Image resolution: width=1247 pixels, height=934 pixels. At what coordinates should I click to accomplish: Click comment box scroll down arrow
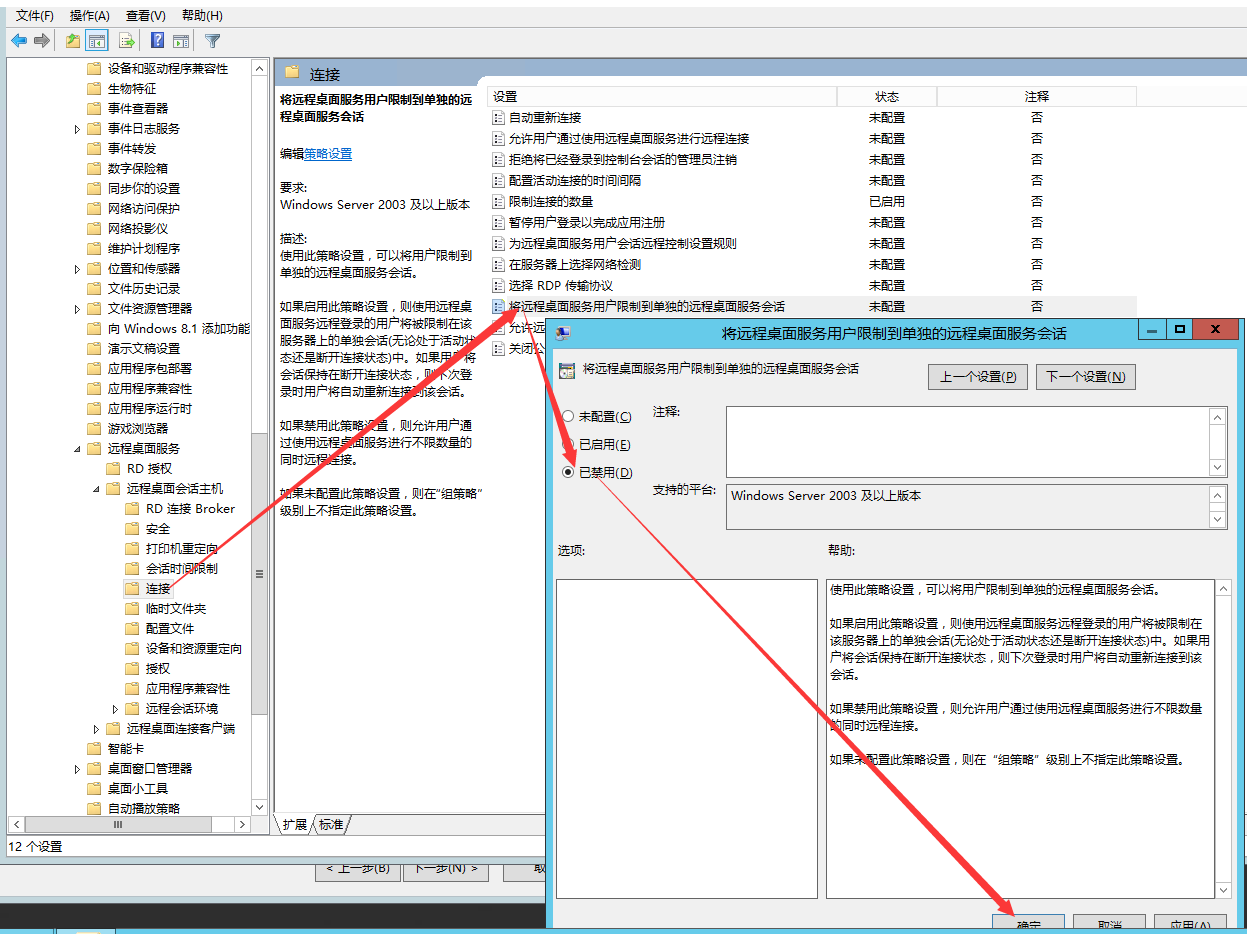pyautogui.click(x=1217, y=468)
